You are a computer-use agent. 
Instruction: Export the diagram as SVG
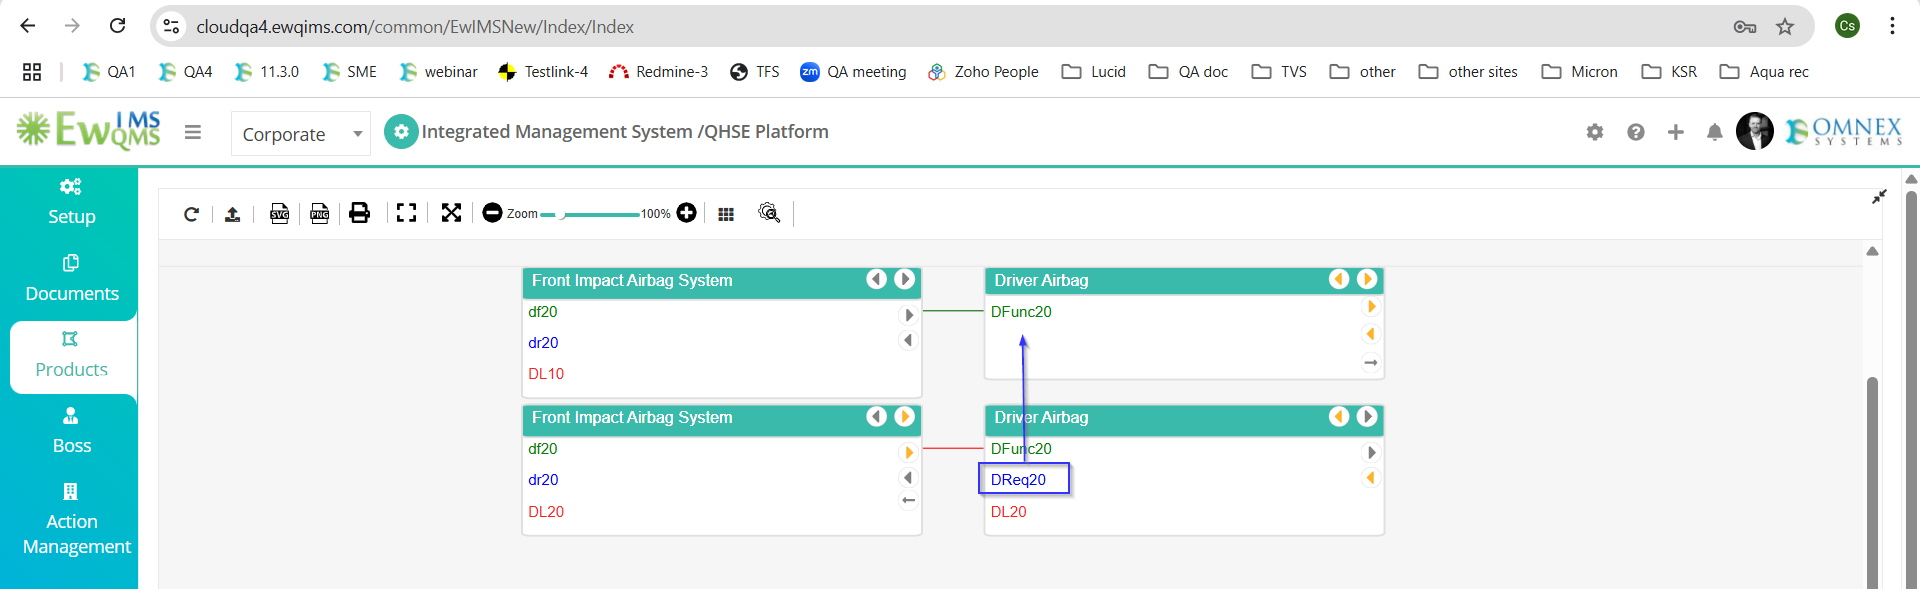coord(279,213)
